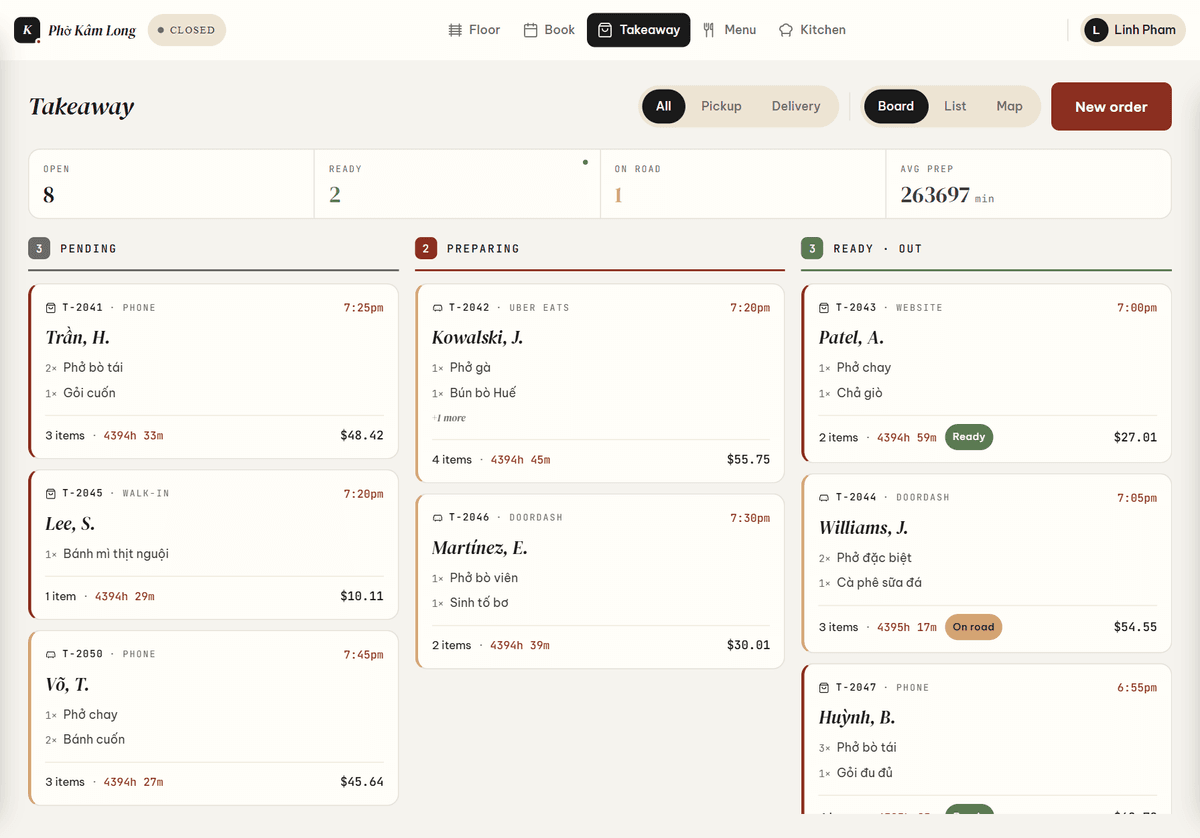1200x838 pixels.
Task: Open order card for Kowalski, J.
Action: pyautogui.click(x=600, y=384)
